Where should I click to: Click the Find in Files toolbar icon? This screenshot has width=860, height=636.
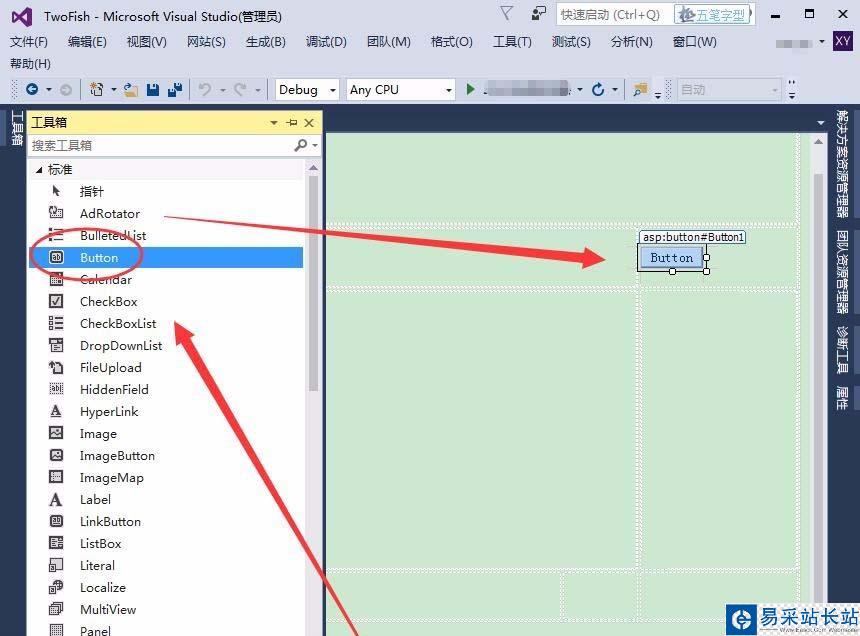pyautogui.click(x=640, y=89)
